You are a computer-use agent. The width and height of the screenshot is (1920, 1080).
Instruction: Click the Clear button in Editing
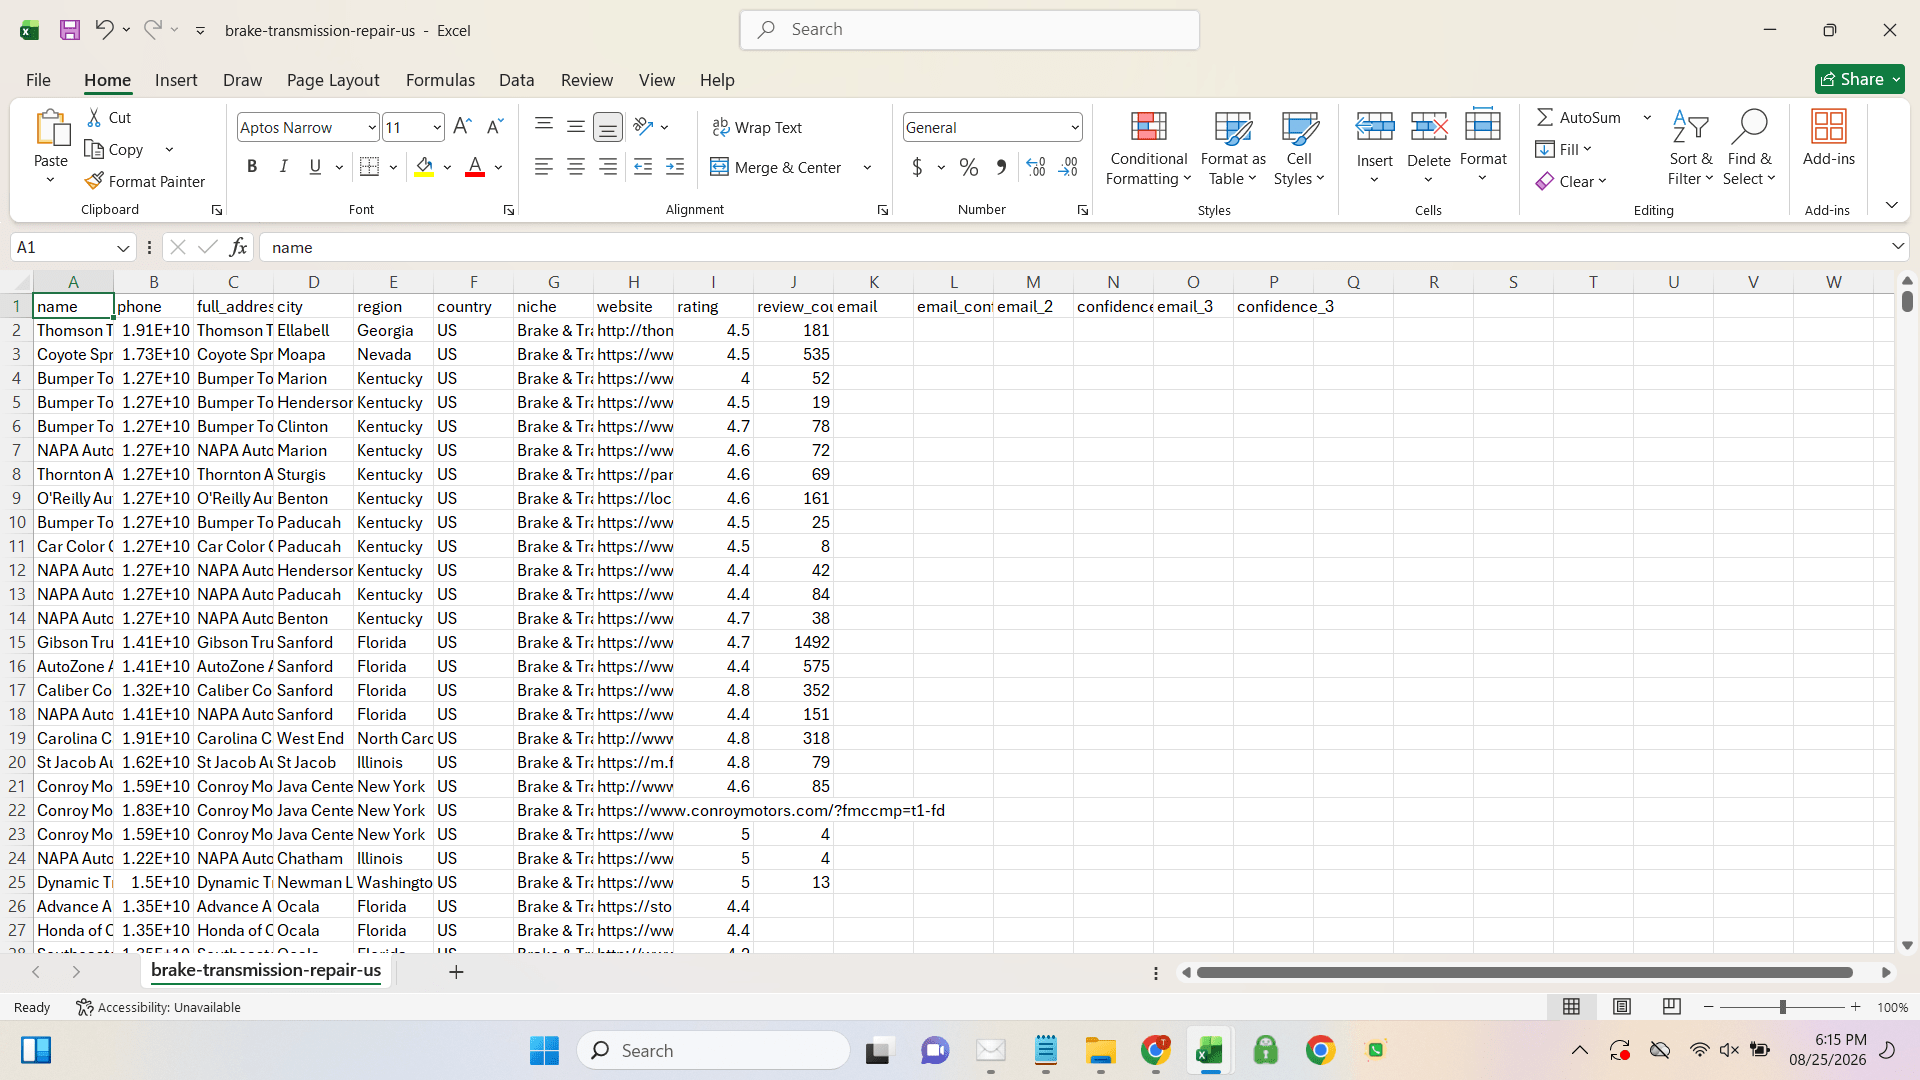pyautogui.click(x=1571, y=181)
